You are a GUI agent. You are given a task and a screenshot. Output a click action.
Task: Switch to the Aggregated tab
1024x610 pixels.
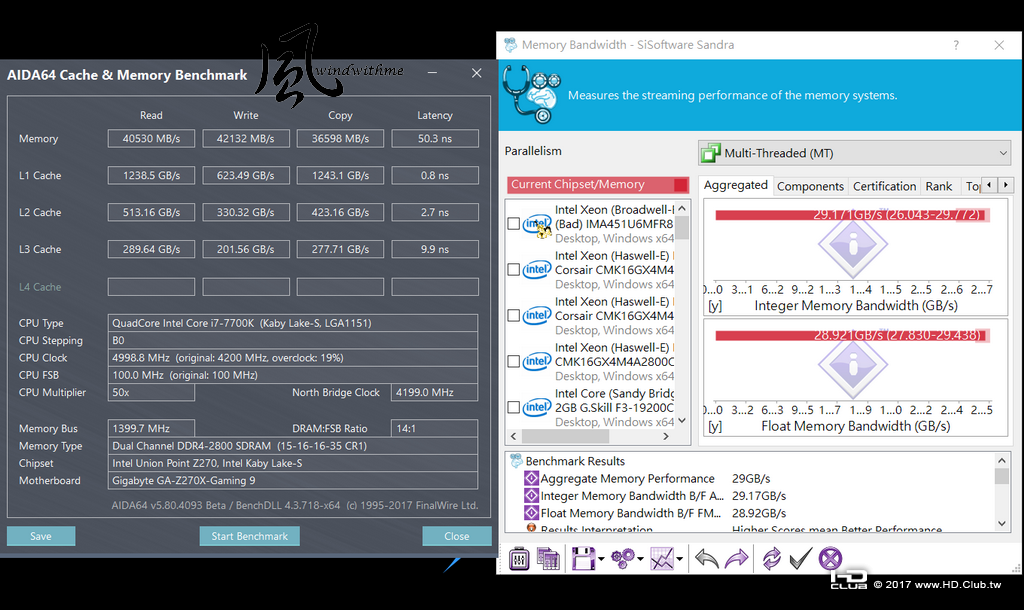point(736,185)
